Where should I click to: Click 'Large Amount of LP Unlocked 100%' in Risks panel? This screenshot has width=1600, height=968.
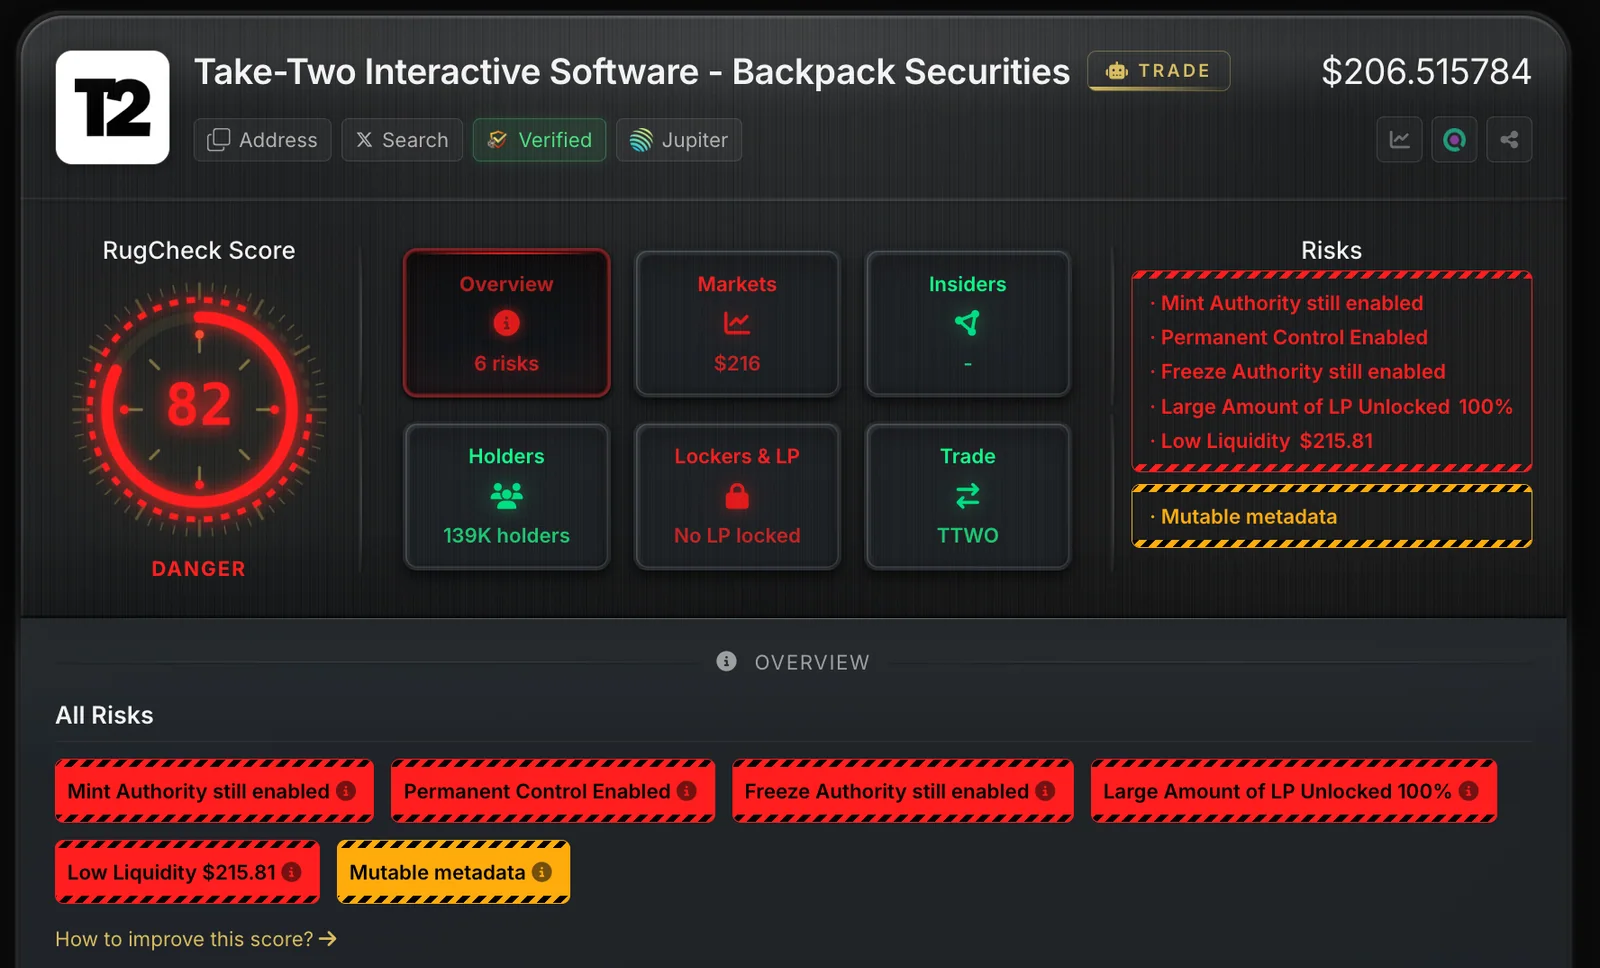coord(1336,406)
